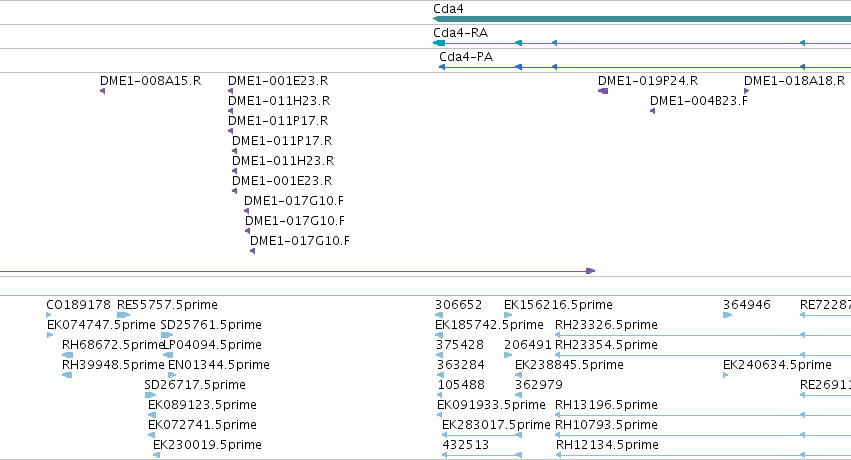Click the Cda4 gene label
Image resolution: width=851 pixels, height=460 pixels.
pyautogui.click(x=448, y=9)
